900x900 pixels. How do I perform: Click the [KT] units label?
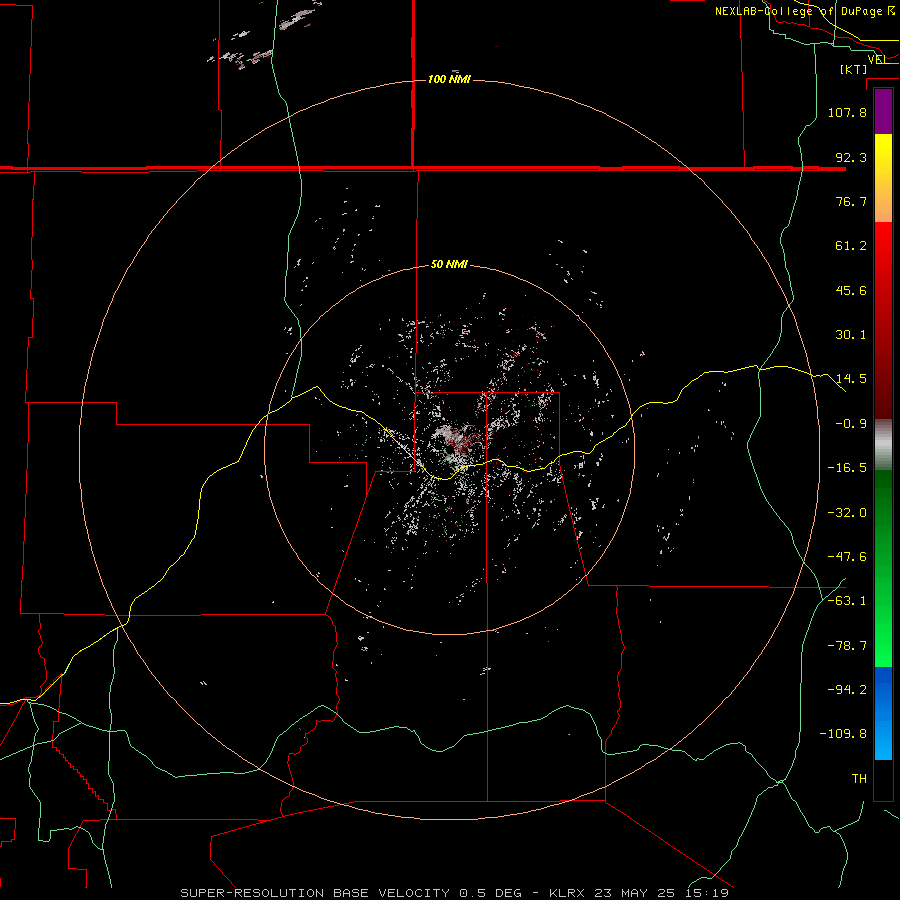(x=854, y=69)
